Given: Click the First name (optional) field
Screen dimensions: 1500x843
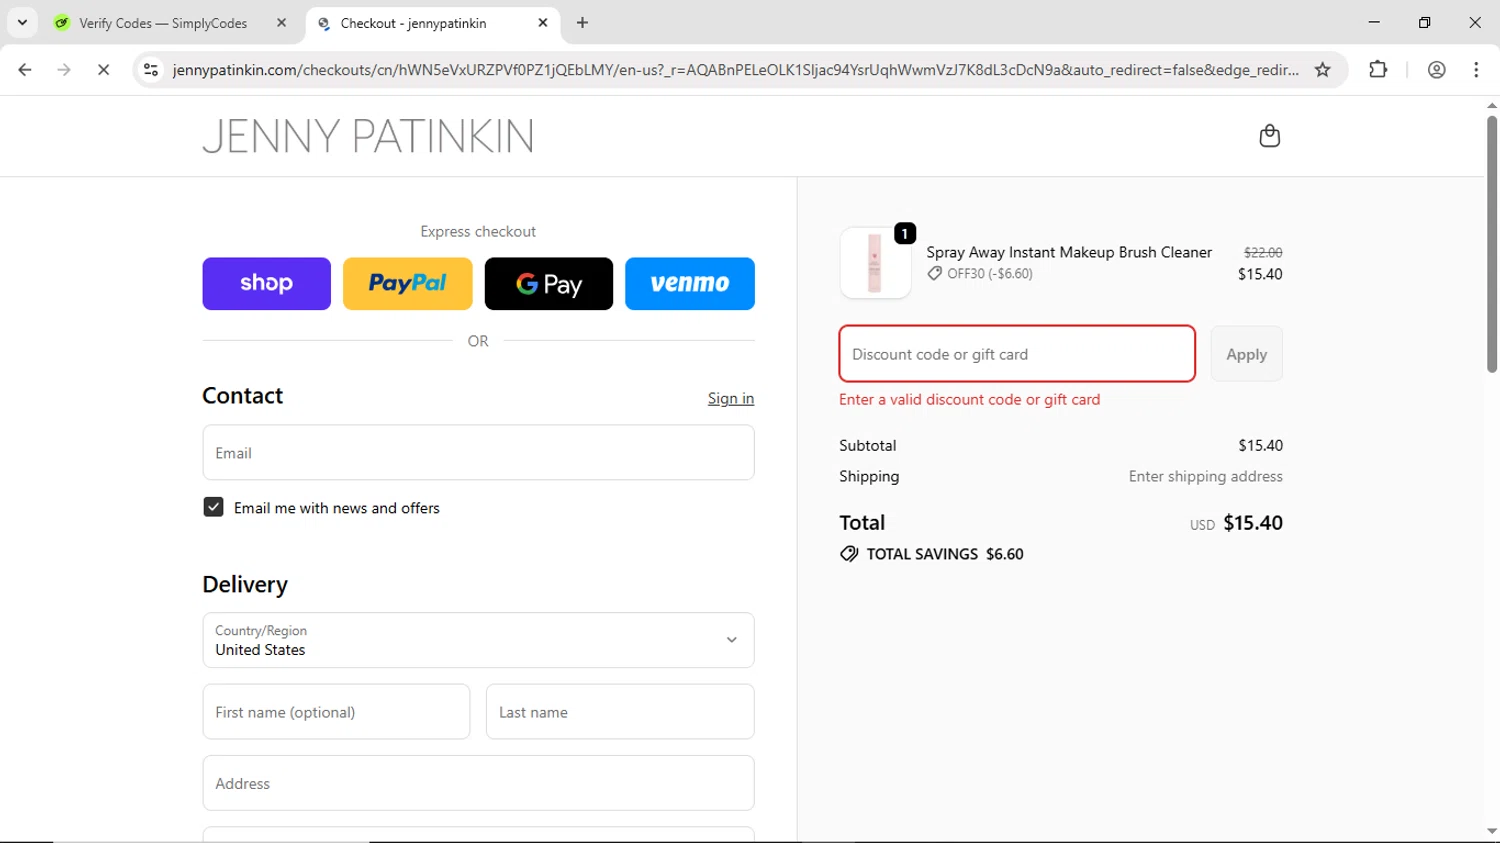Looking at the screenshot, I should [336, 712].
